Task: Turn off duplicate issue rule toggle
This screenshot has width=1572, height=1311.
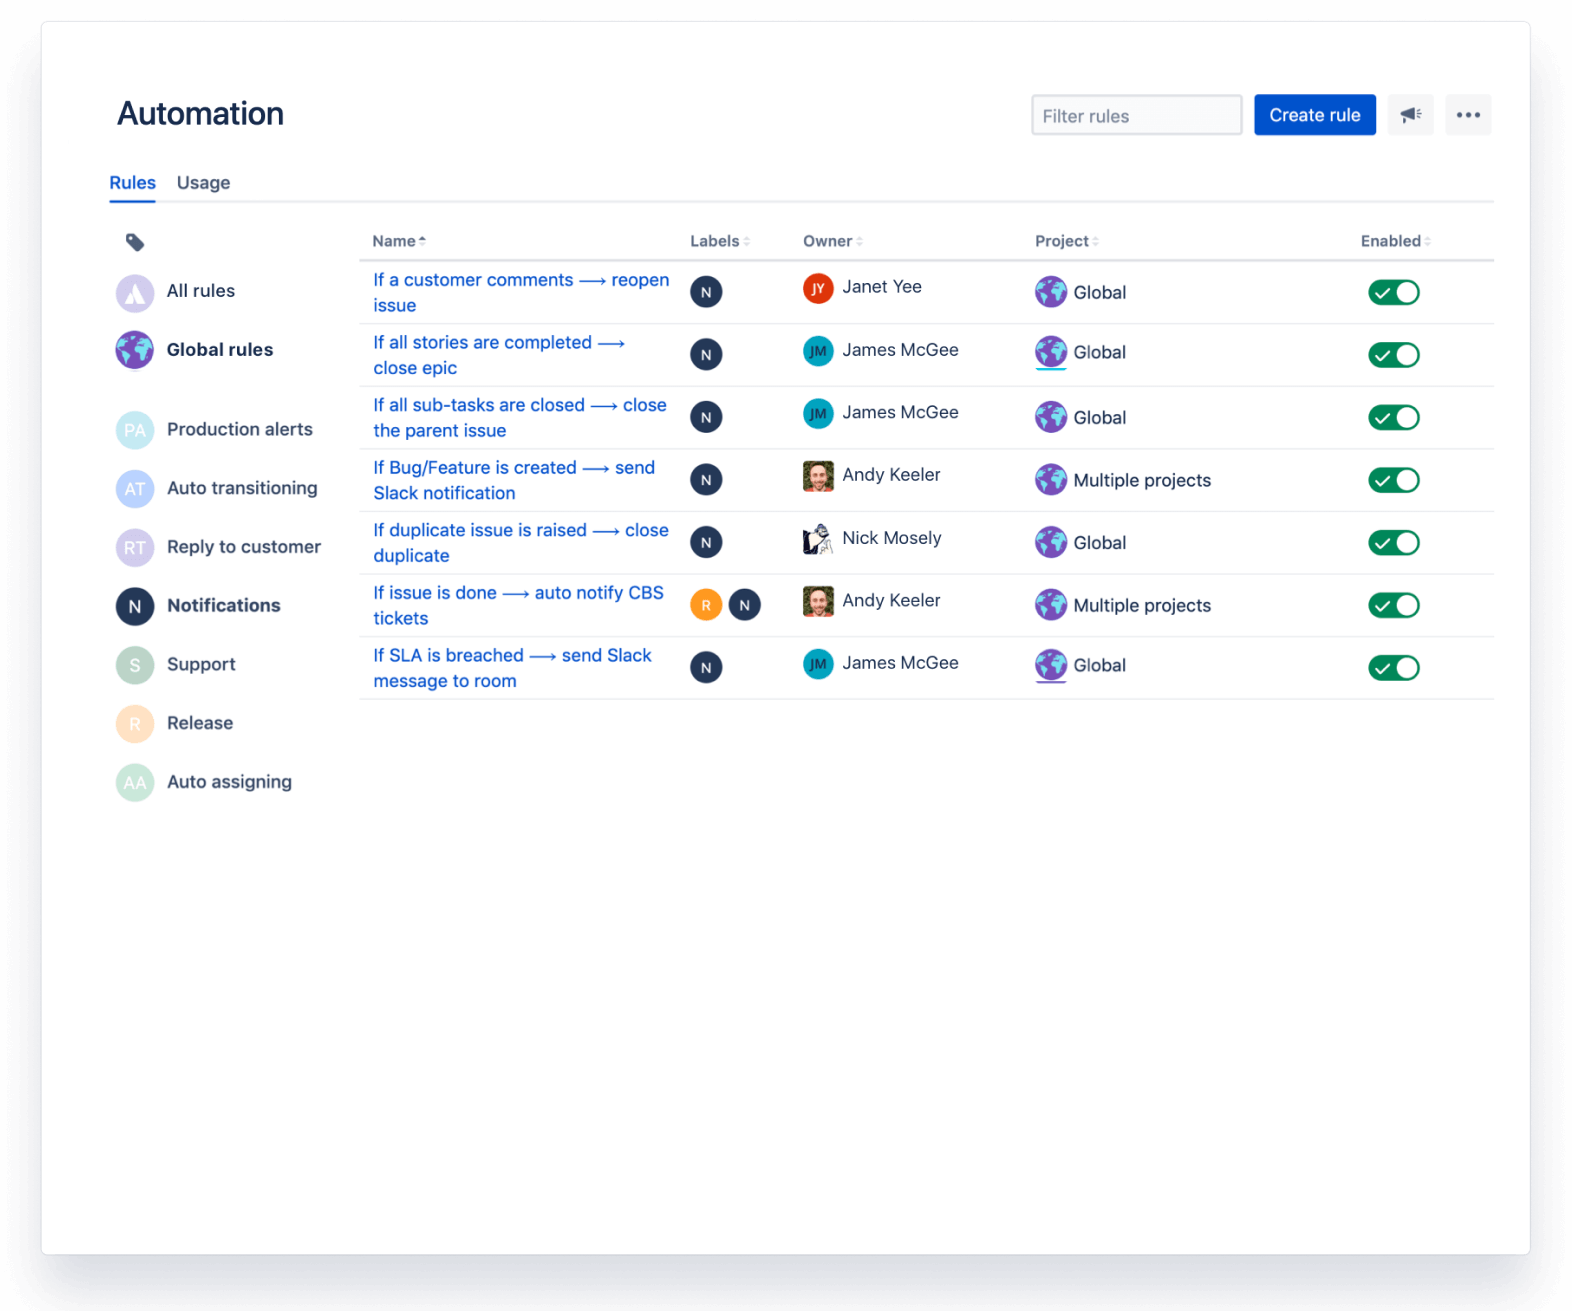Action: (1393, 543)
